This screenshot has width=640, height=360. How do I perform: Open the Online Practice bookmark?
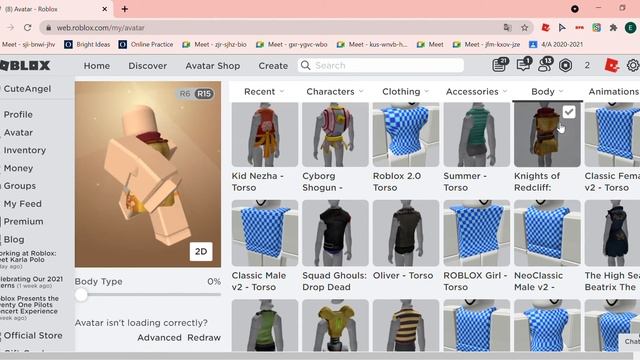[x=146, y=44]
